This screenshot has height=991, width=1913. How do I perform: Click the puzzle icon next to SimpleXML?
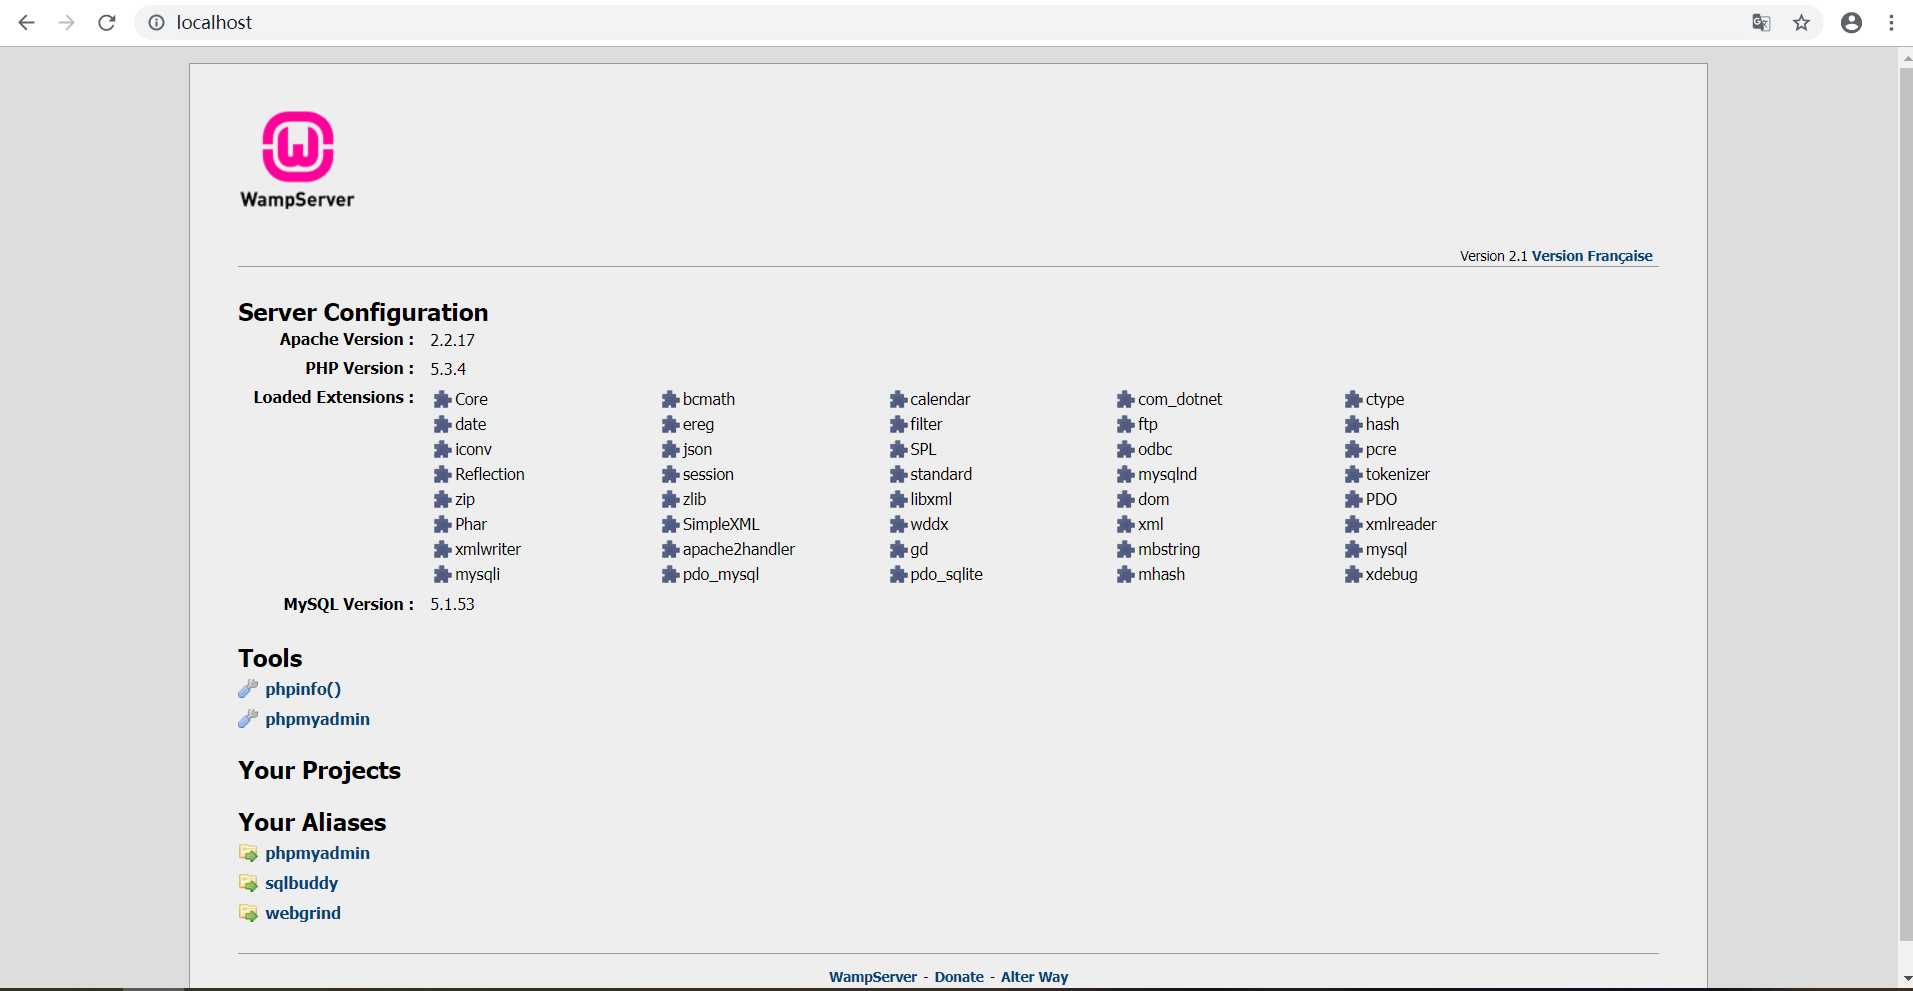pyautogui.click(x=670, y=524)
